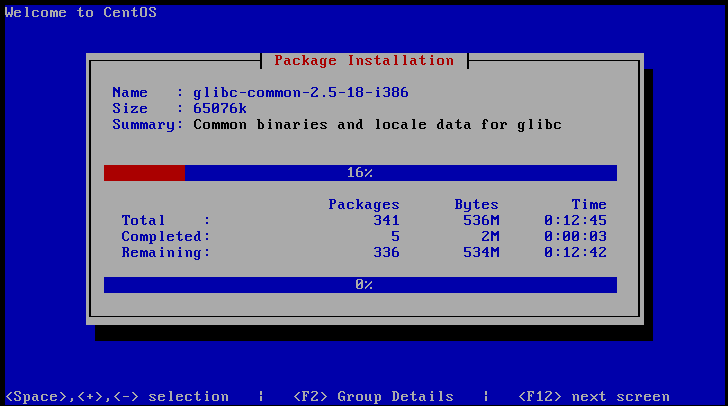Click the red package progress bar segment
Screen dimensions: 728x406
coord(144,173)
